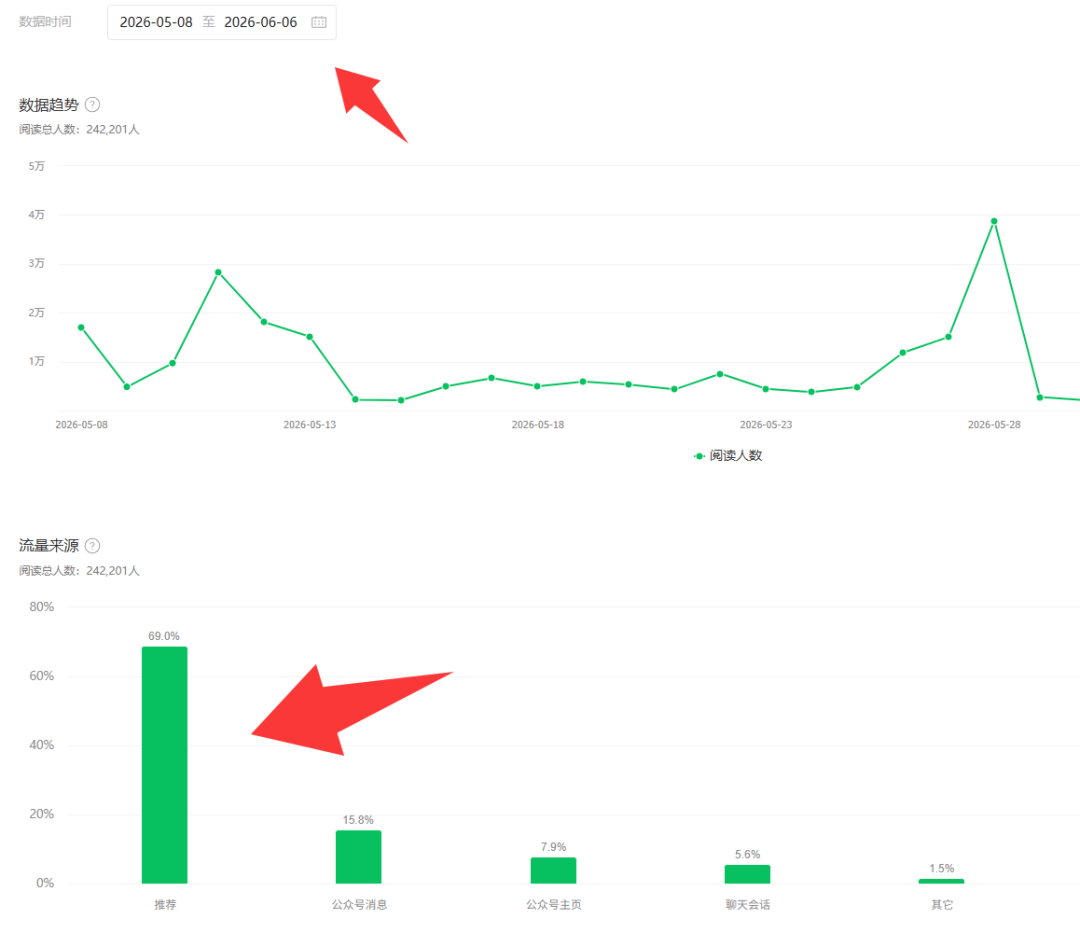This screenshot has width=1080, height=933.
Task: Click the trend chart's 阅读总人数 242,201人 text
Action: [79, 129]
